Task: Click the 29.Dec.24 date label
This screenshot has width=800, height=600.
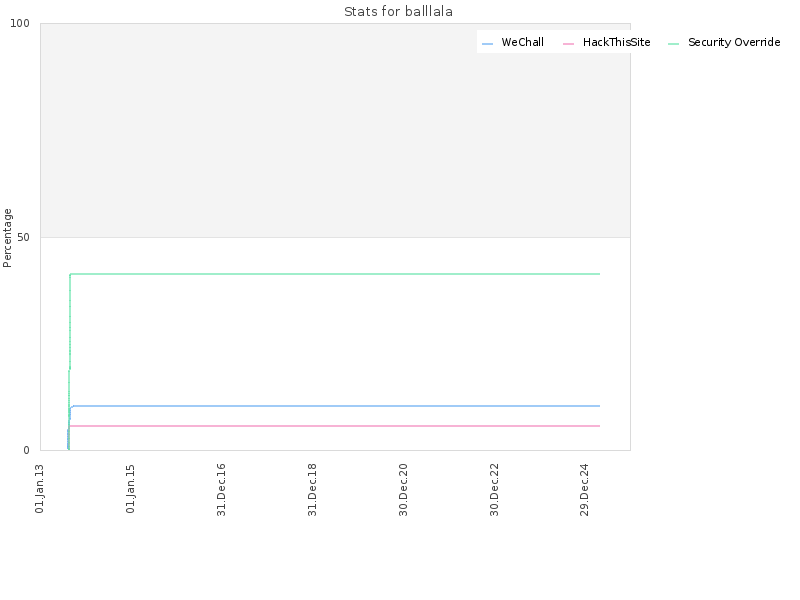Action: tap(585, 489)
